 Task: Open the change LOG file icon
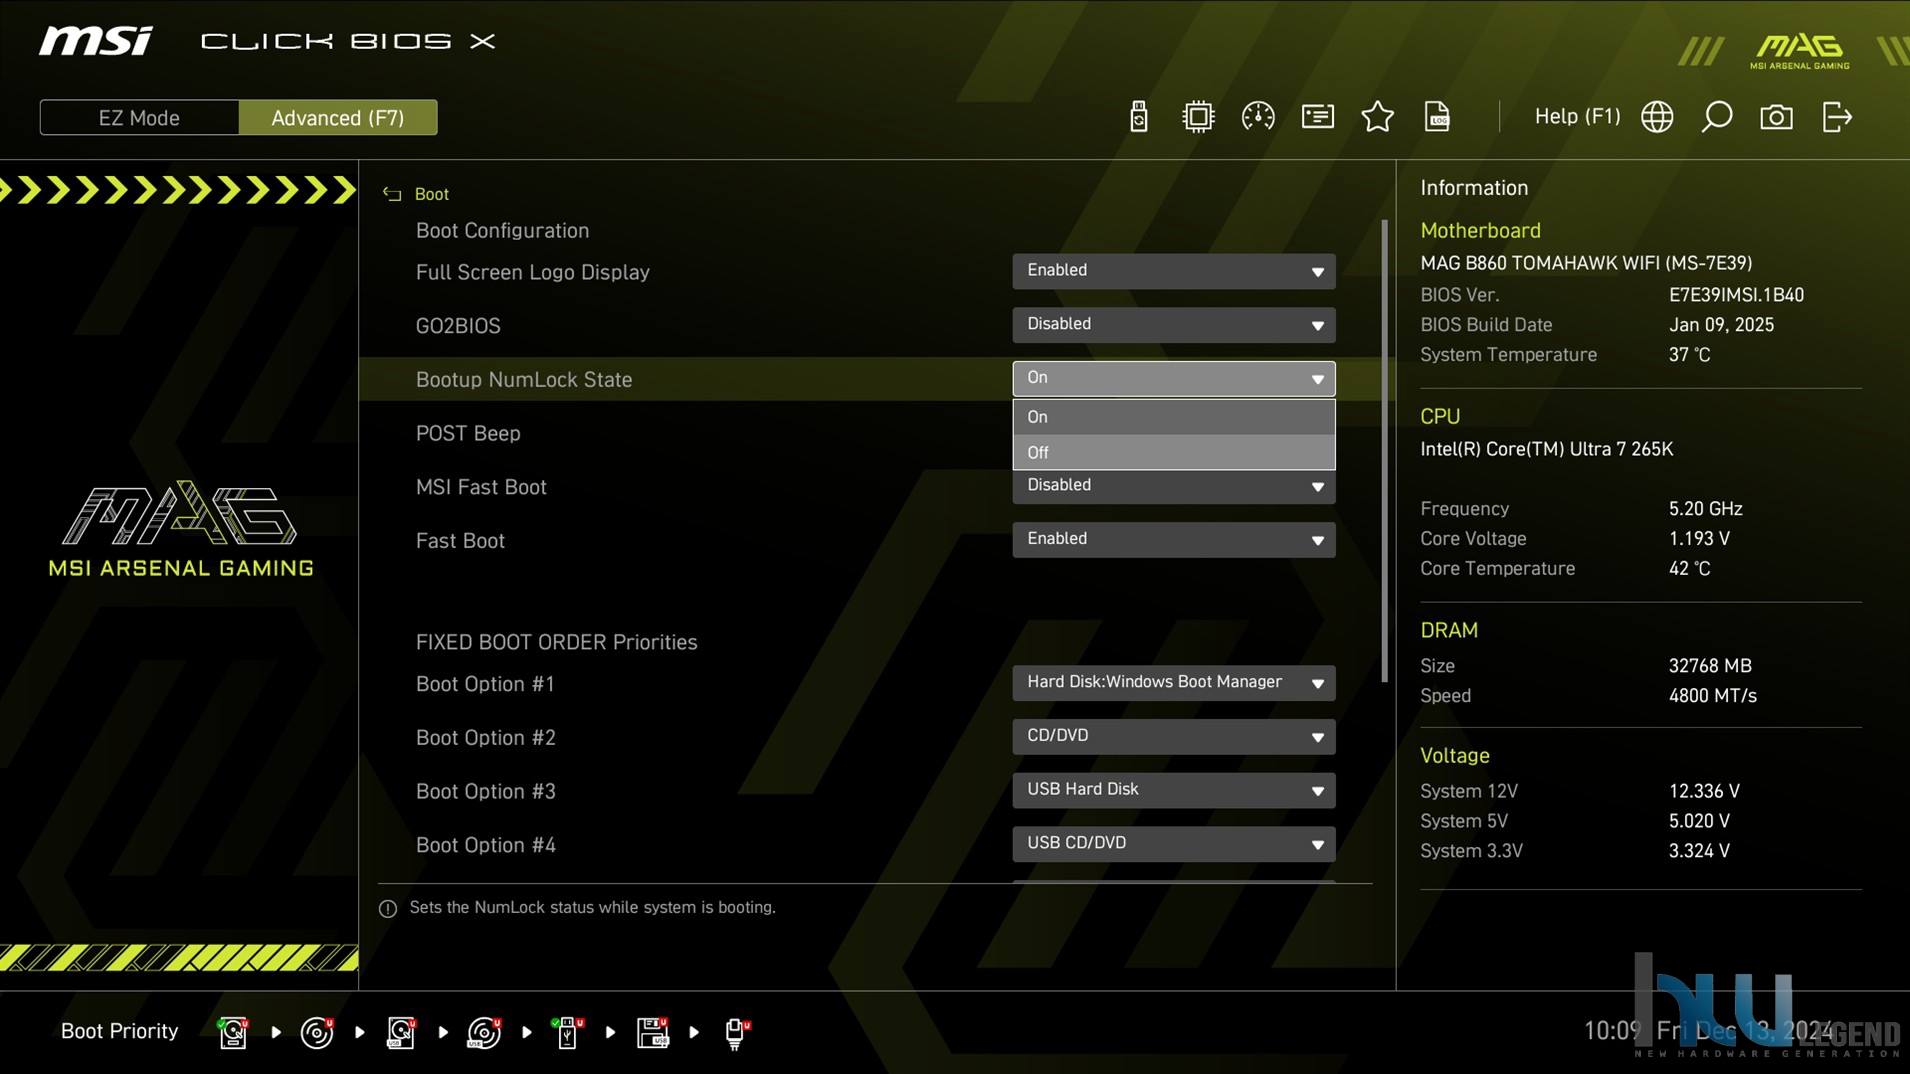coord(1437,117)
